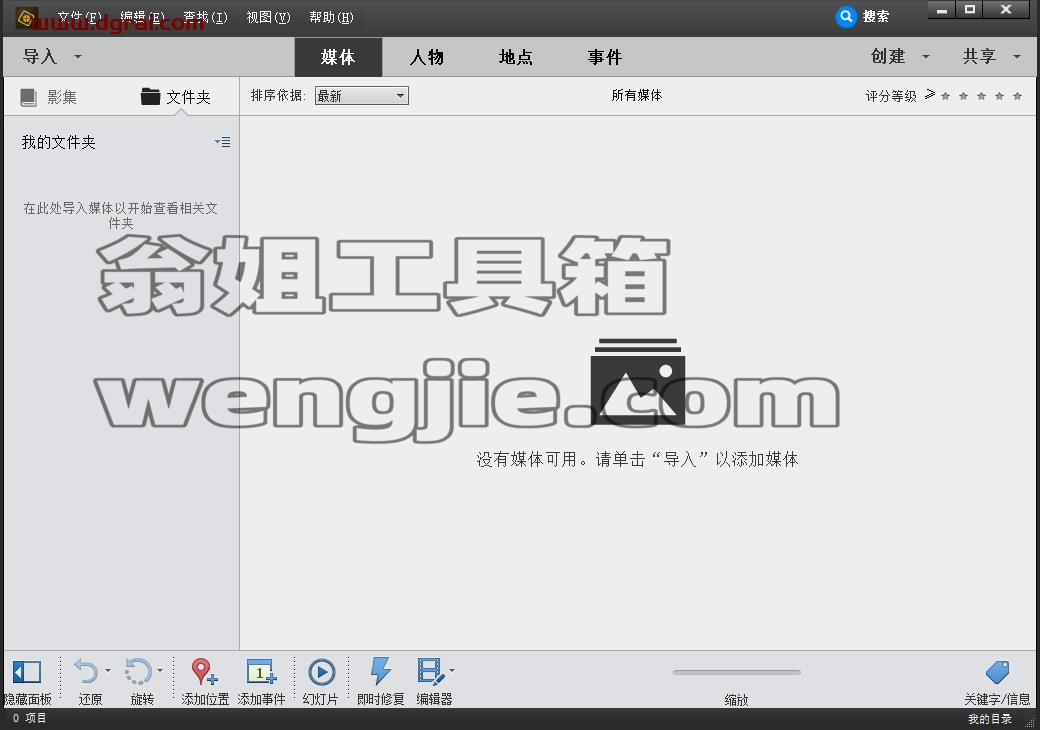Screen dimensions: 1040x730
Task: Switch to the Events (事件) tab
Action: click(604, 57)
